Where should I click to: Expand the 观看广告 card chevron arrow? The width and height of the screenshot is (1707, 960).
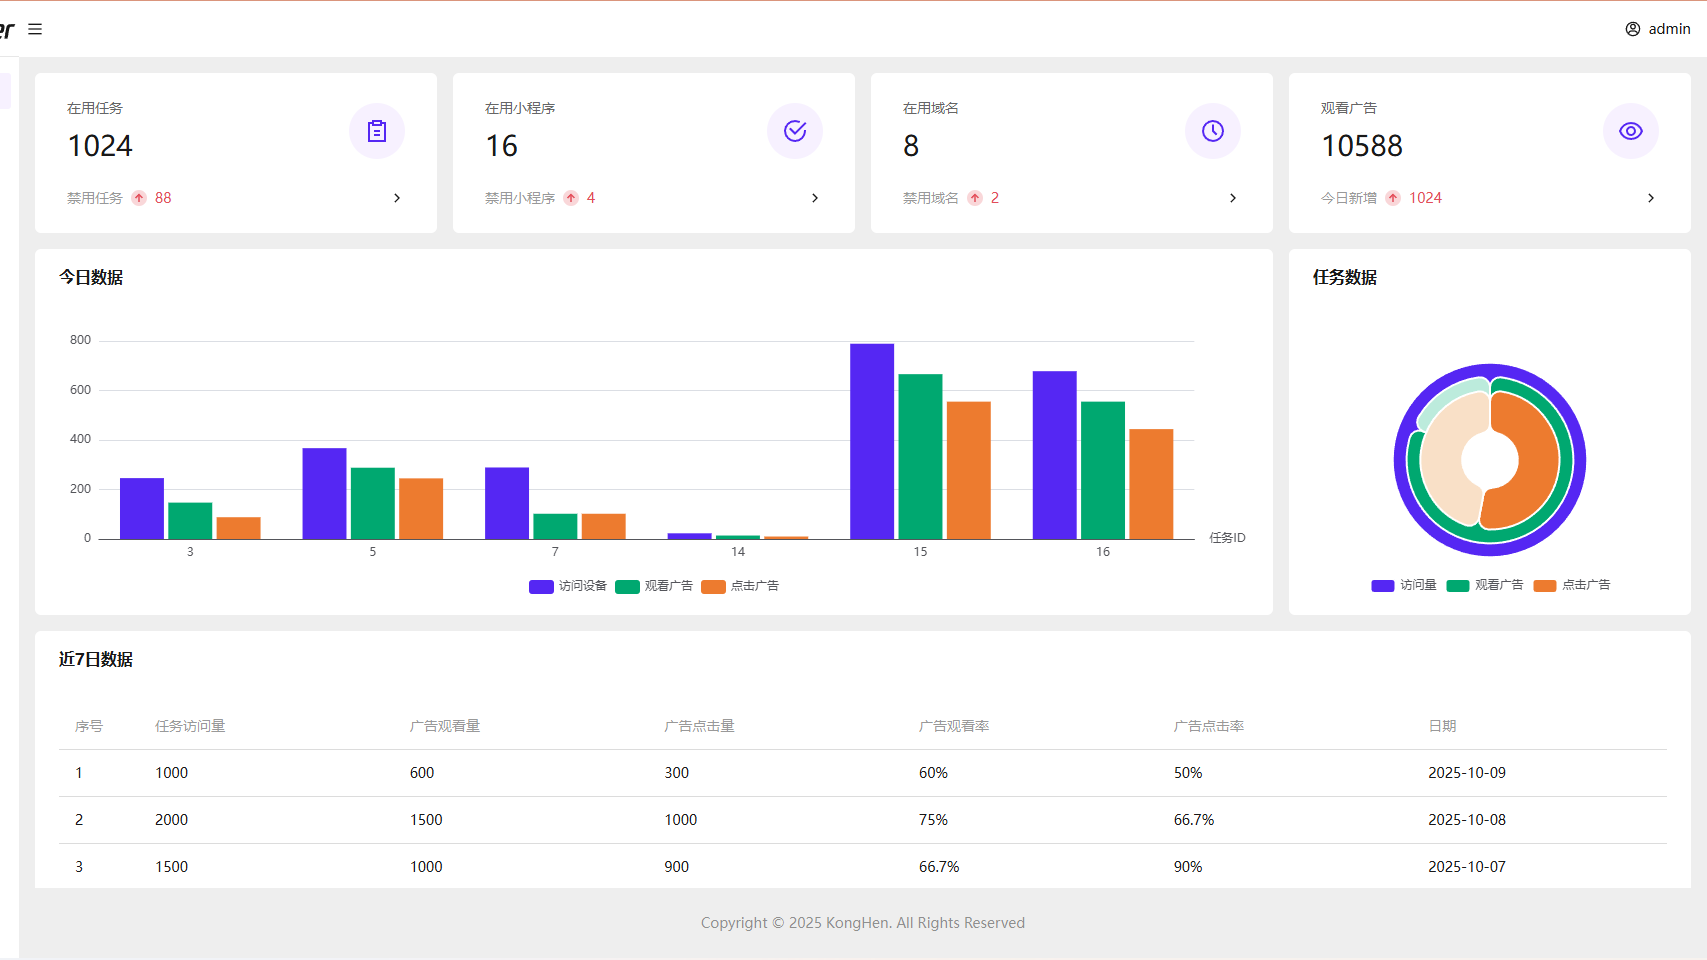[x=1651, y=198]
